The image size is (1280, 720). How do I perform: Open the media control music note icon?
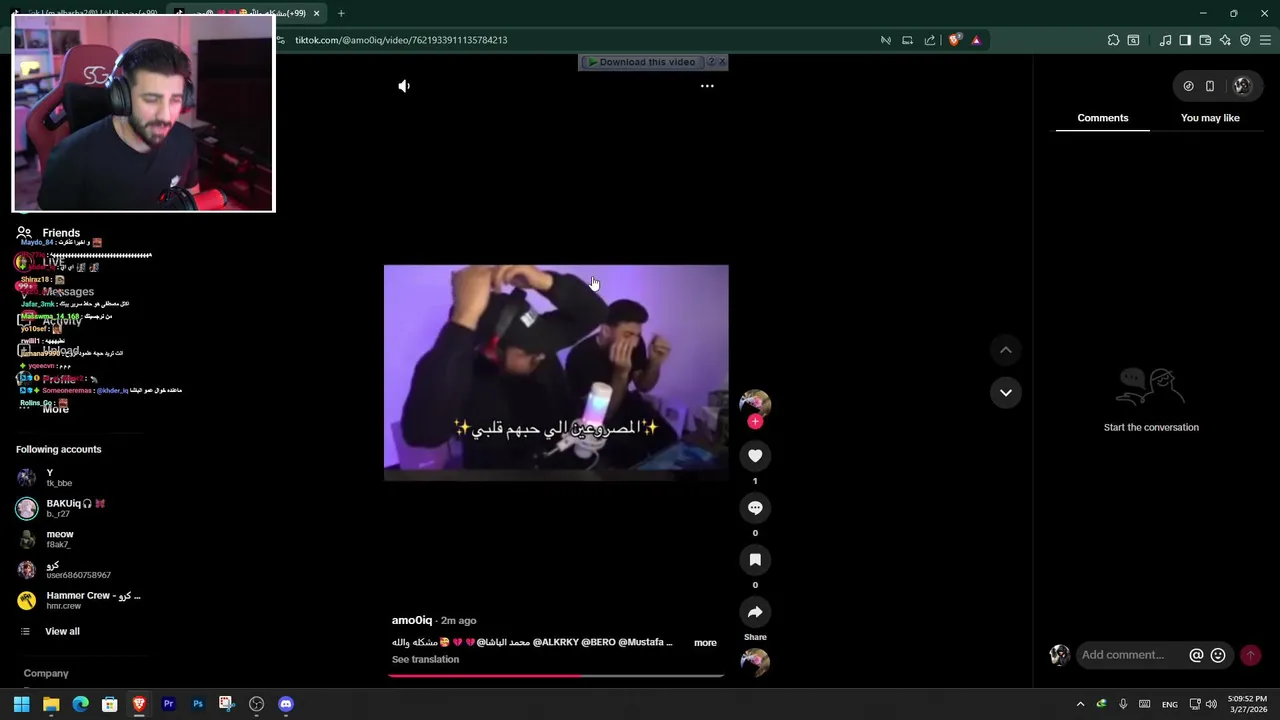tap(1165, 40)
